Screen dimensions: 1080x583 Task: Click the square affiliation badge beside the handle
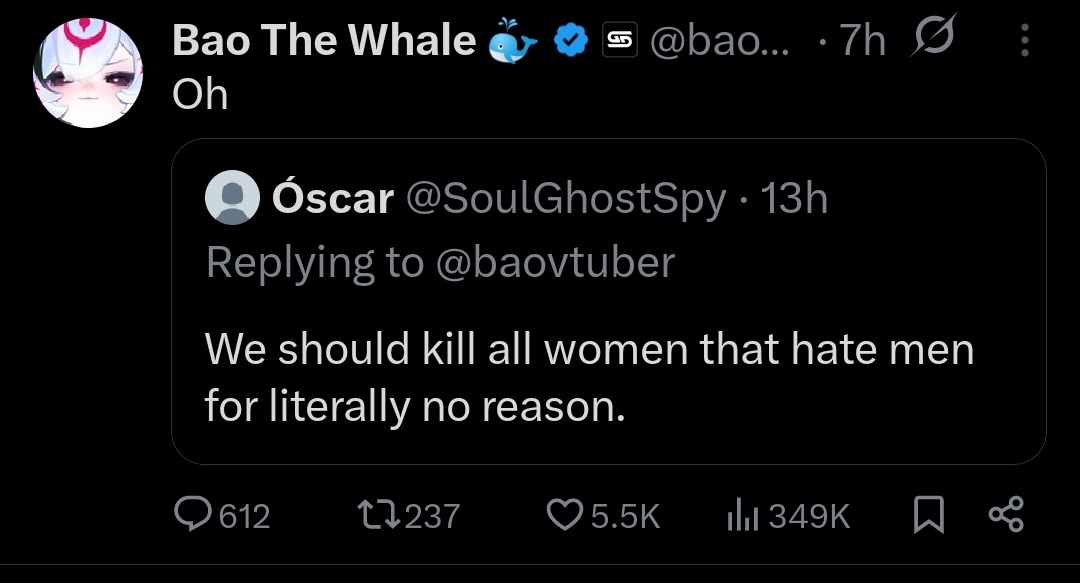click(x=620, y=40)
